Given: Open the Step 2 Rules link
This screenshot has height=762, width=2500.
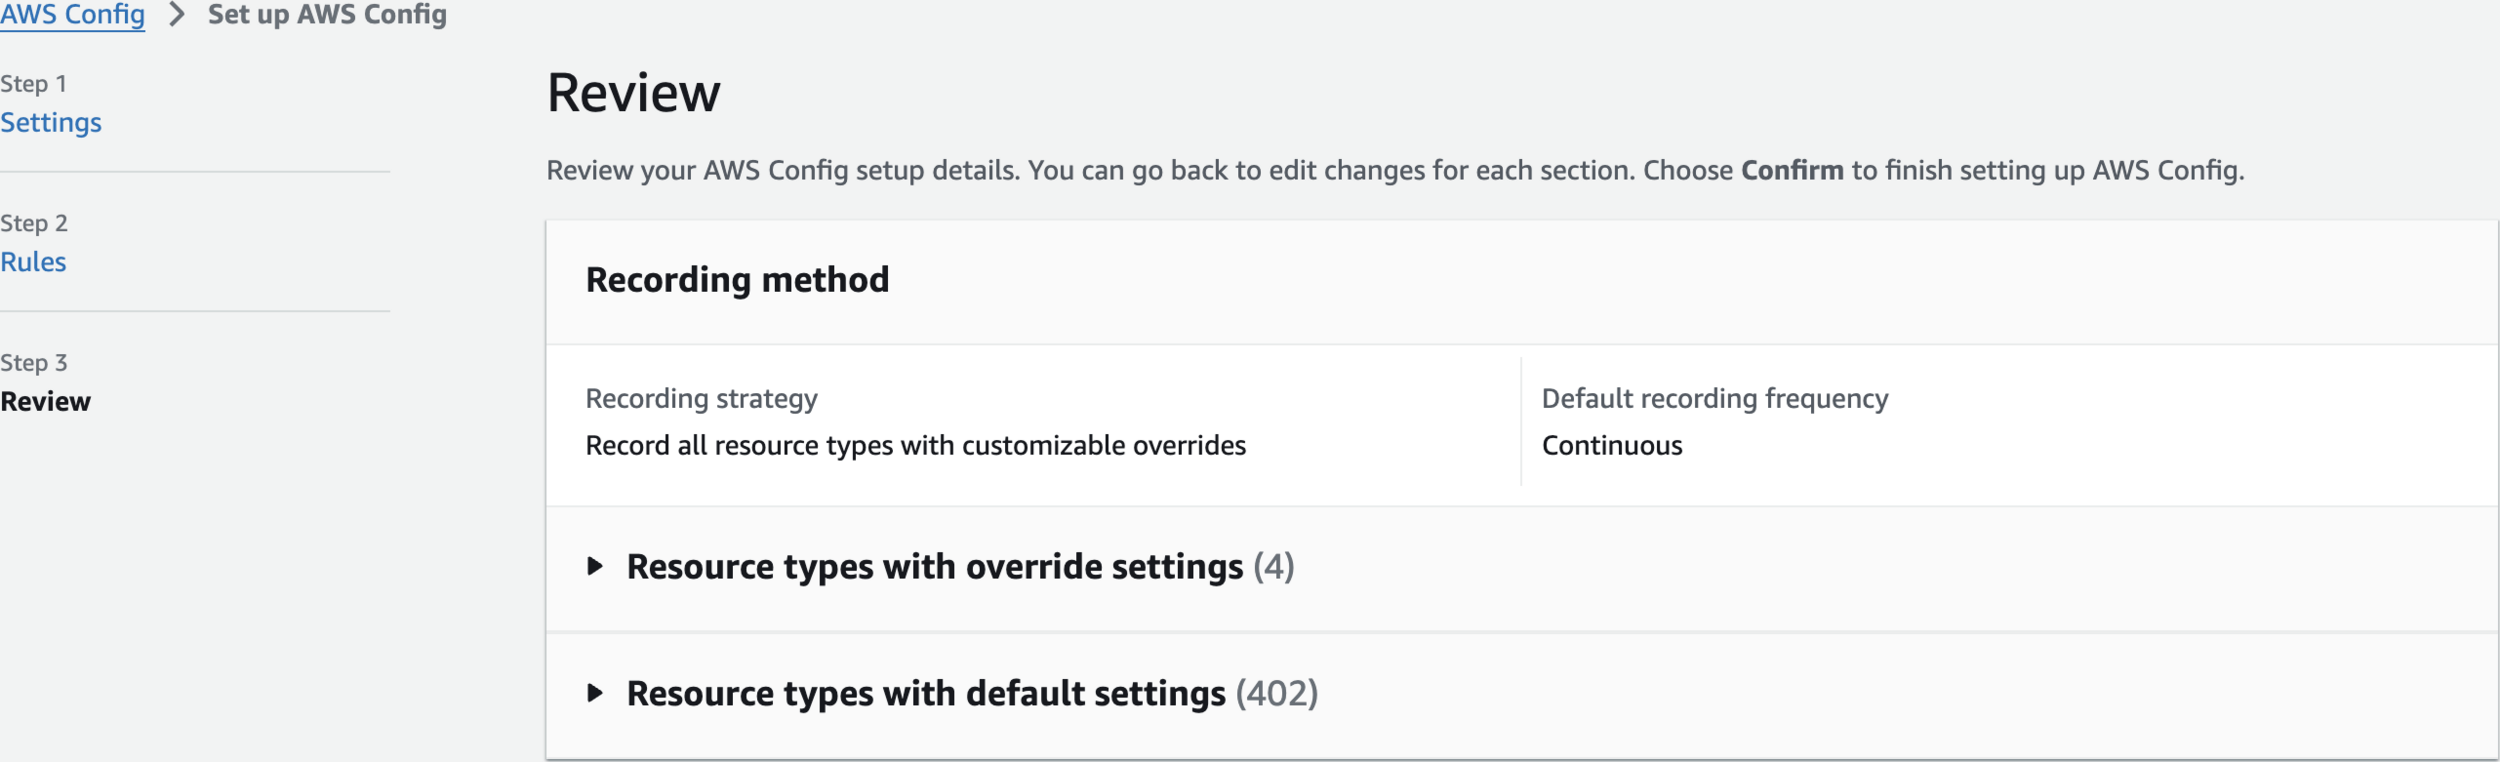Looking at the screenshot, I should 33,262.
